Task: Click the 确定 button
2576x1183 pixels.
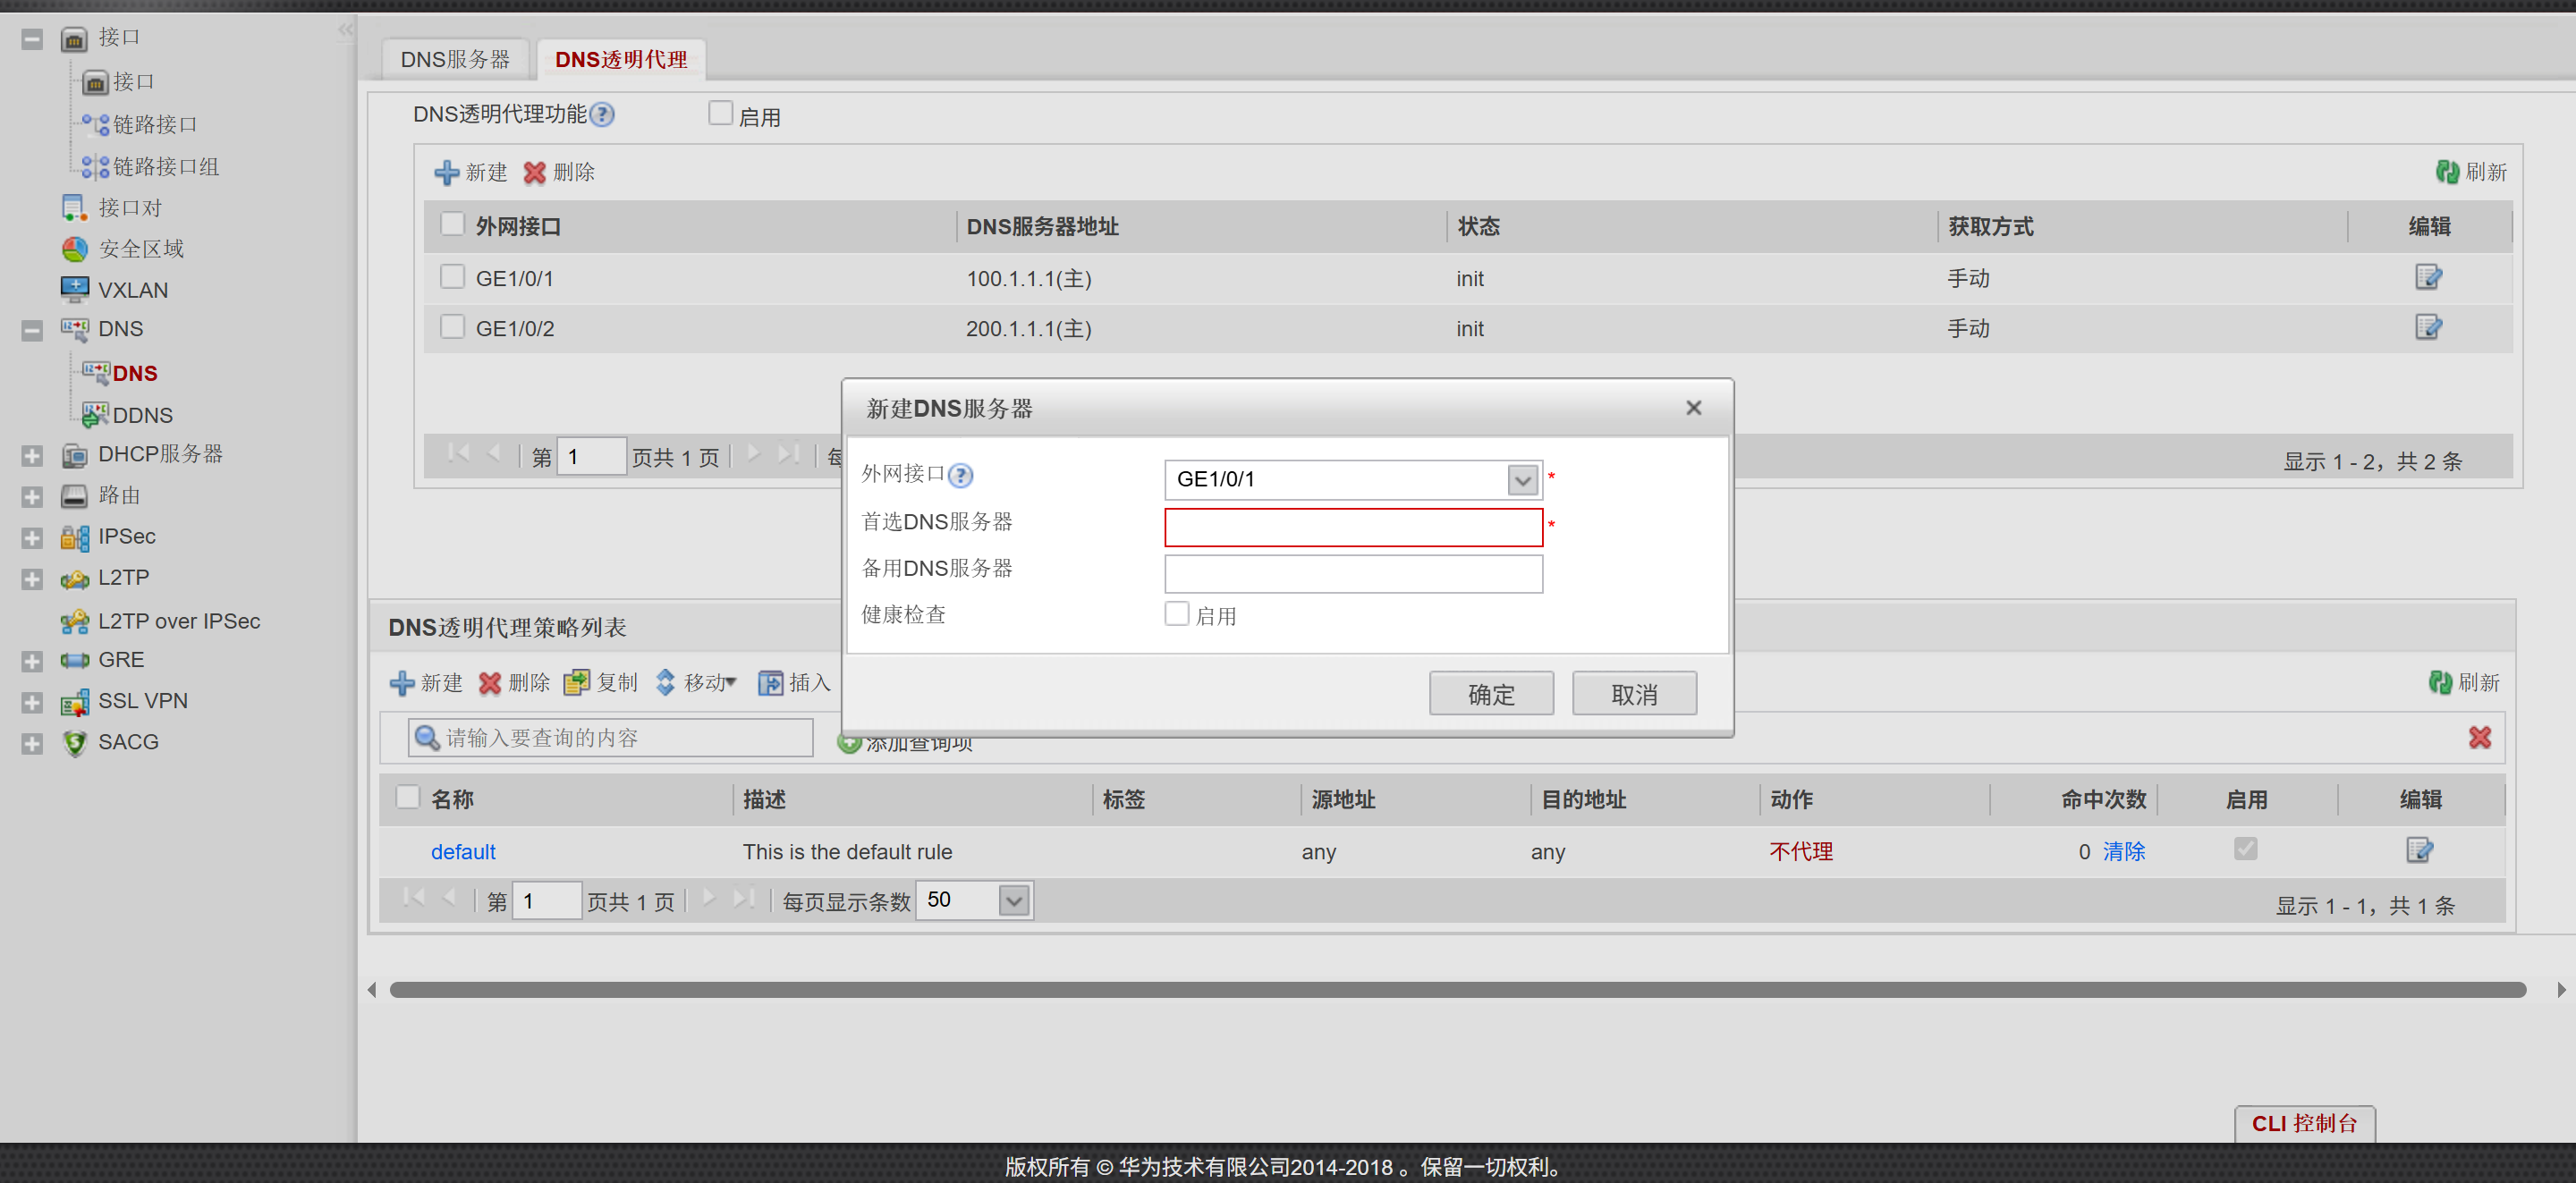Action: point(1490,694)
